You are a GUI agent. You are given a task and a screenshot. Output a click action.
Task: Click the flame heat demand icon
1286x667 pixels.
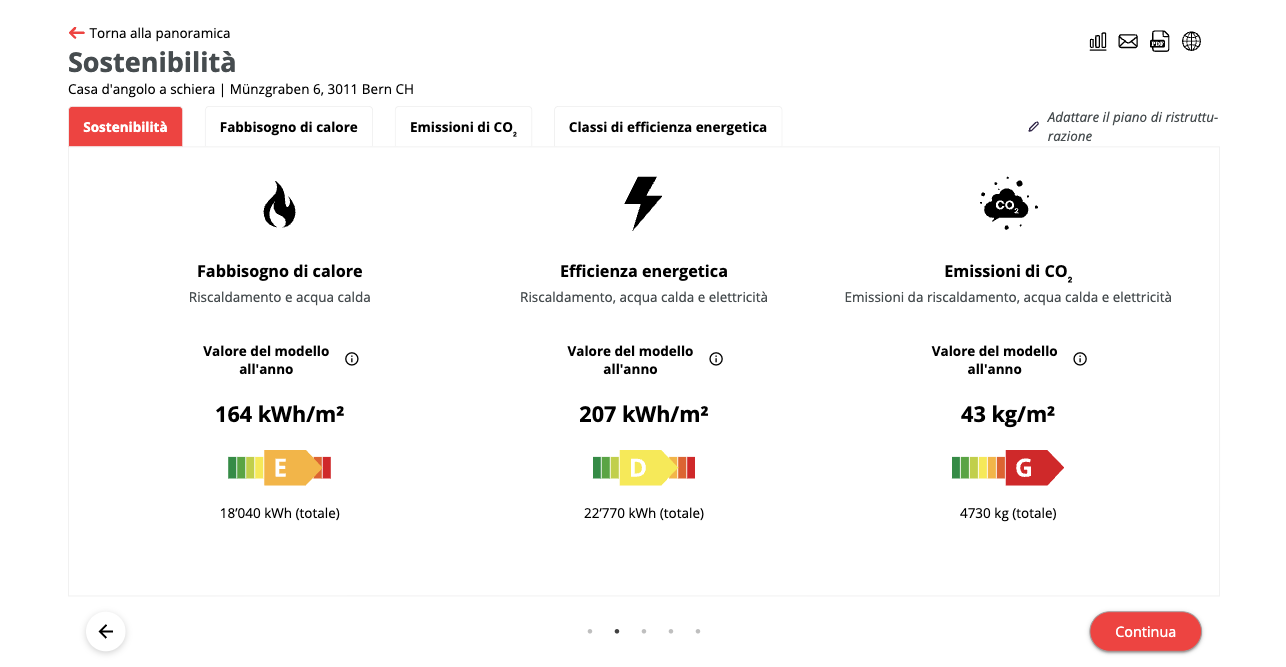click(x=280, y=205)
